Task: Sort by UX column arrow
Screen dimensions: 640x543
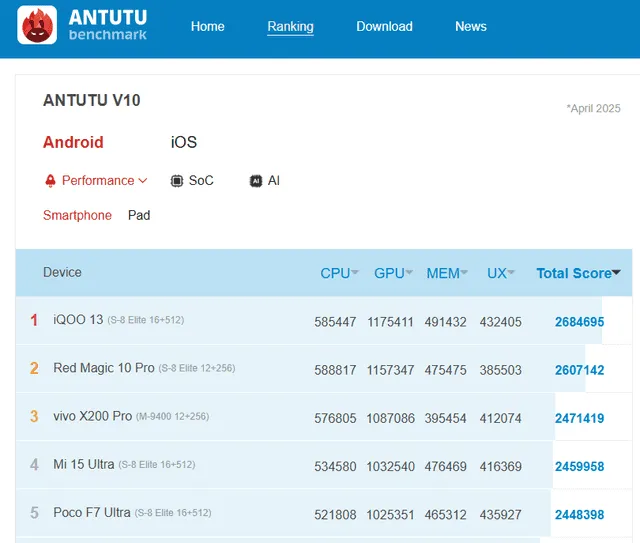Action: tap(511, 272)
